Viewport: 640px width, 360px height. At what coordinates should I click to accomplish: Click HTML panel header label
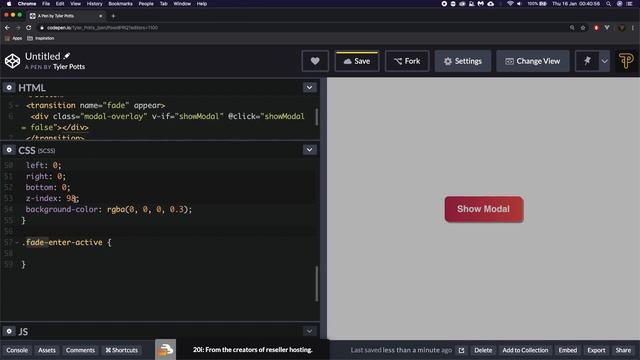click(32, 88)
